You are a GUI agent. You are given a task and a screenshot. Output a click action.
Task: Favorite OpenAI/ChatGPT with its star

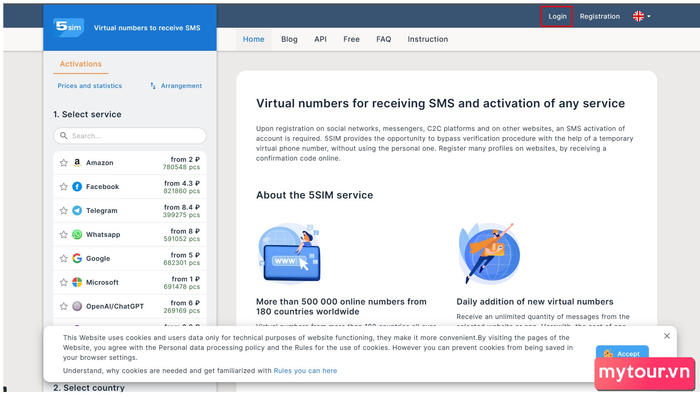[x=63, y=306]
